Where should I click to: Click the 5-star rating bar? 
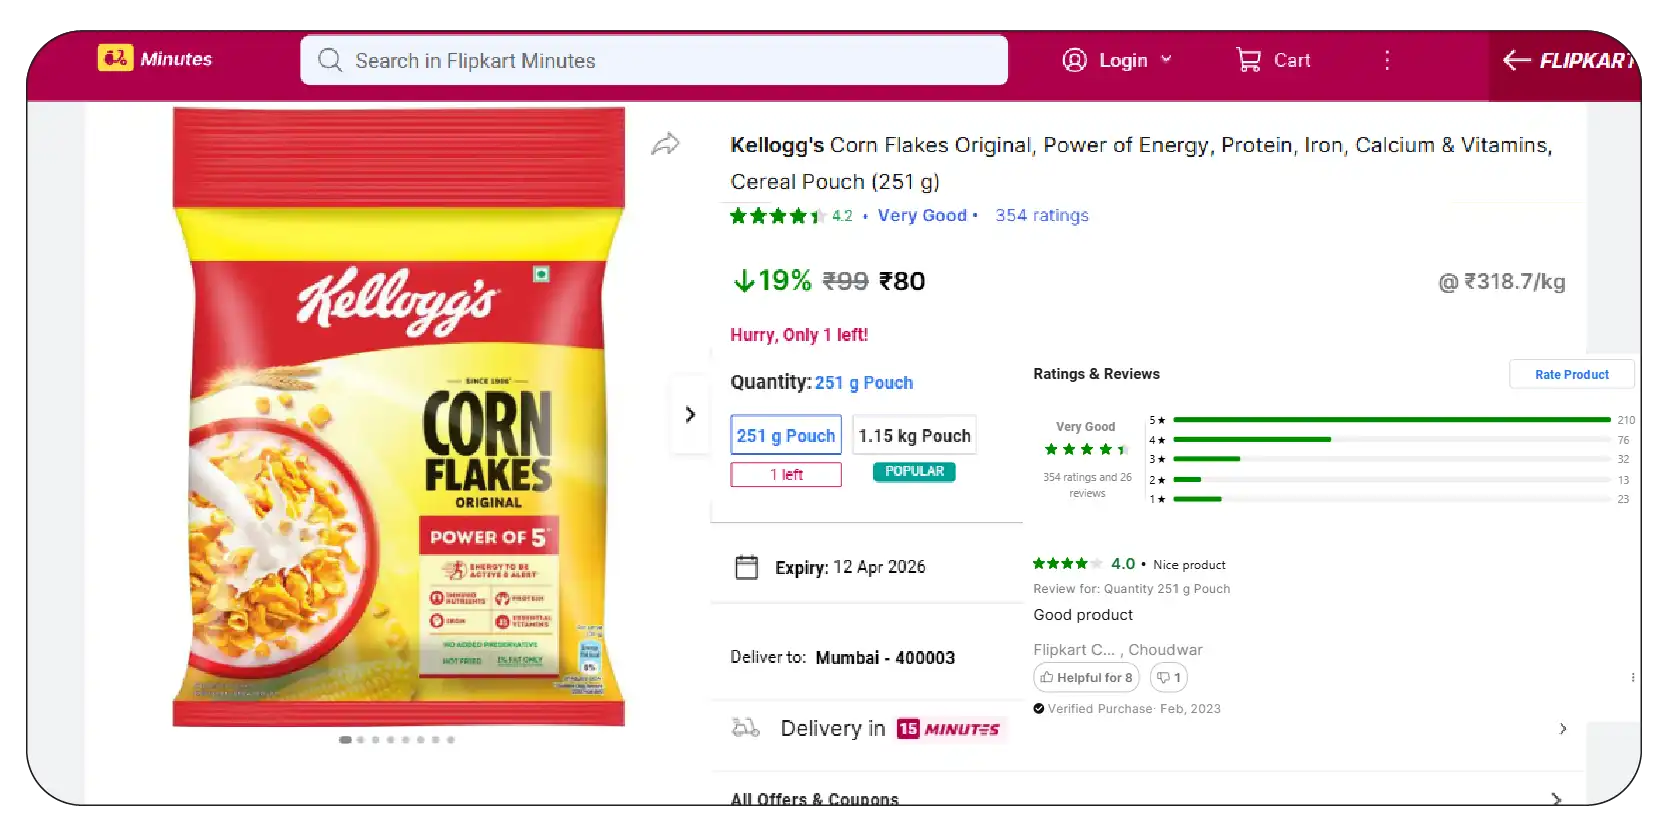(1390, 420)
